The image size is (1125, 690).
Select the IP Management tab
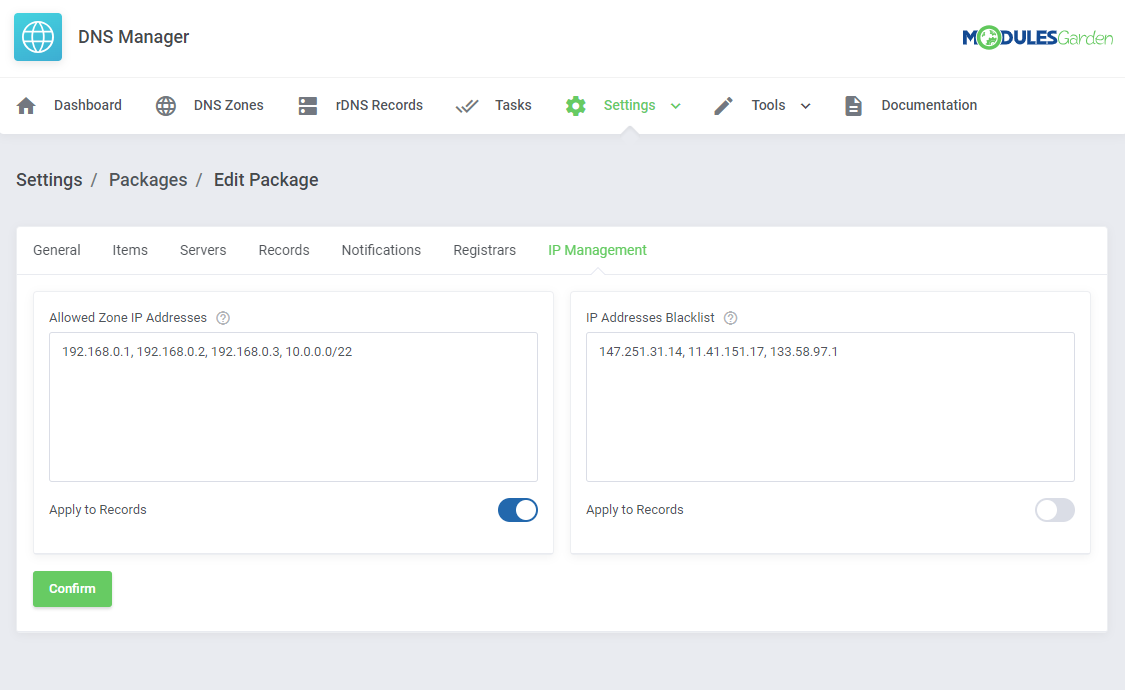click(x=597, y=250)
